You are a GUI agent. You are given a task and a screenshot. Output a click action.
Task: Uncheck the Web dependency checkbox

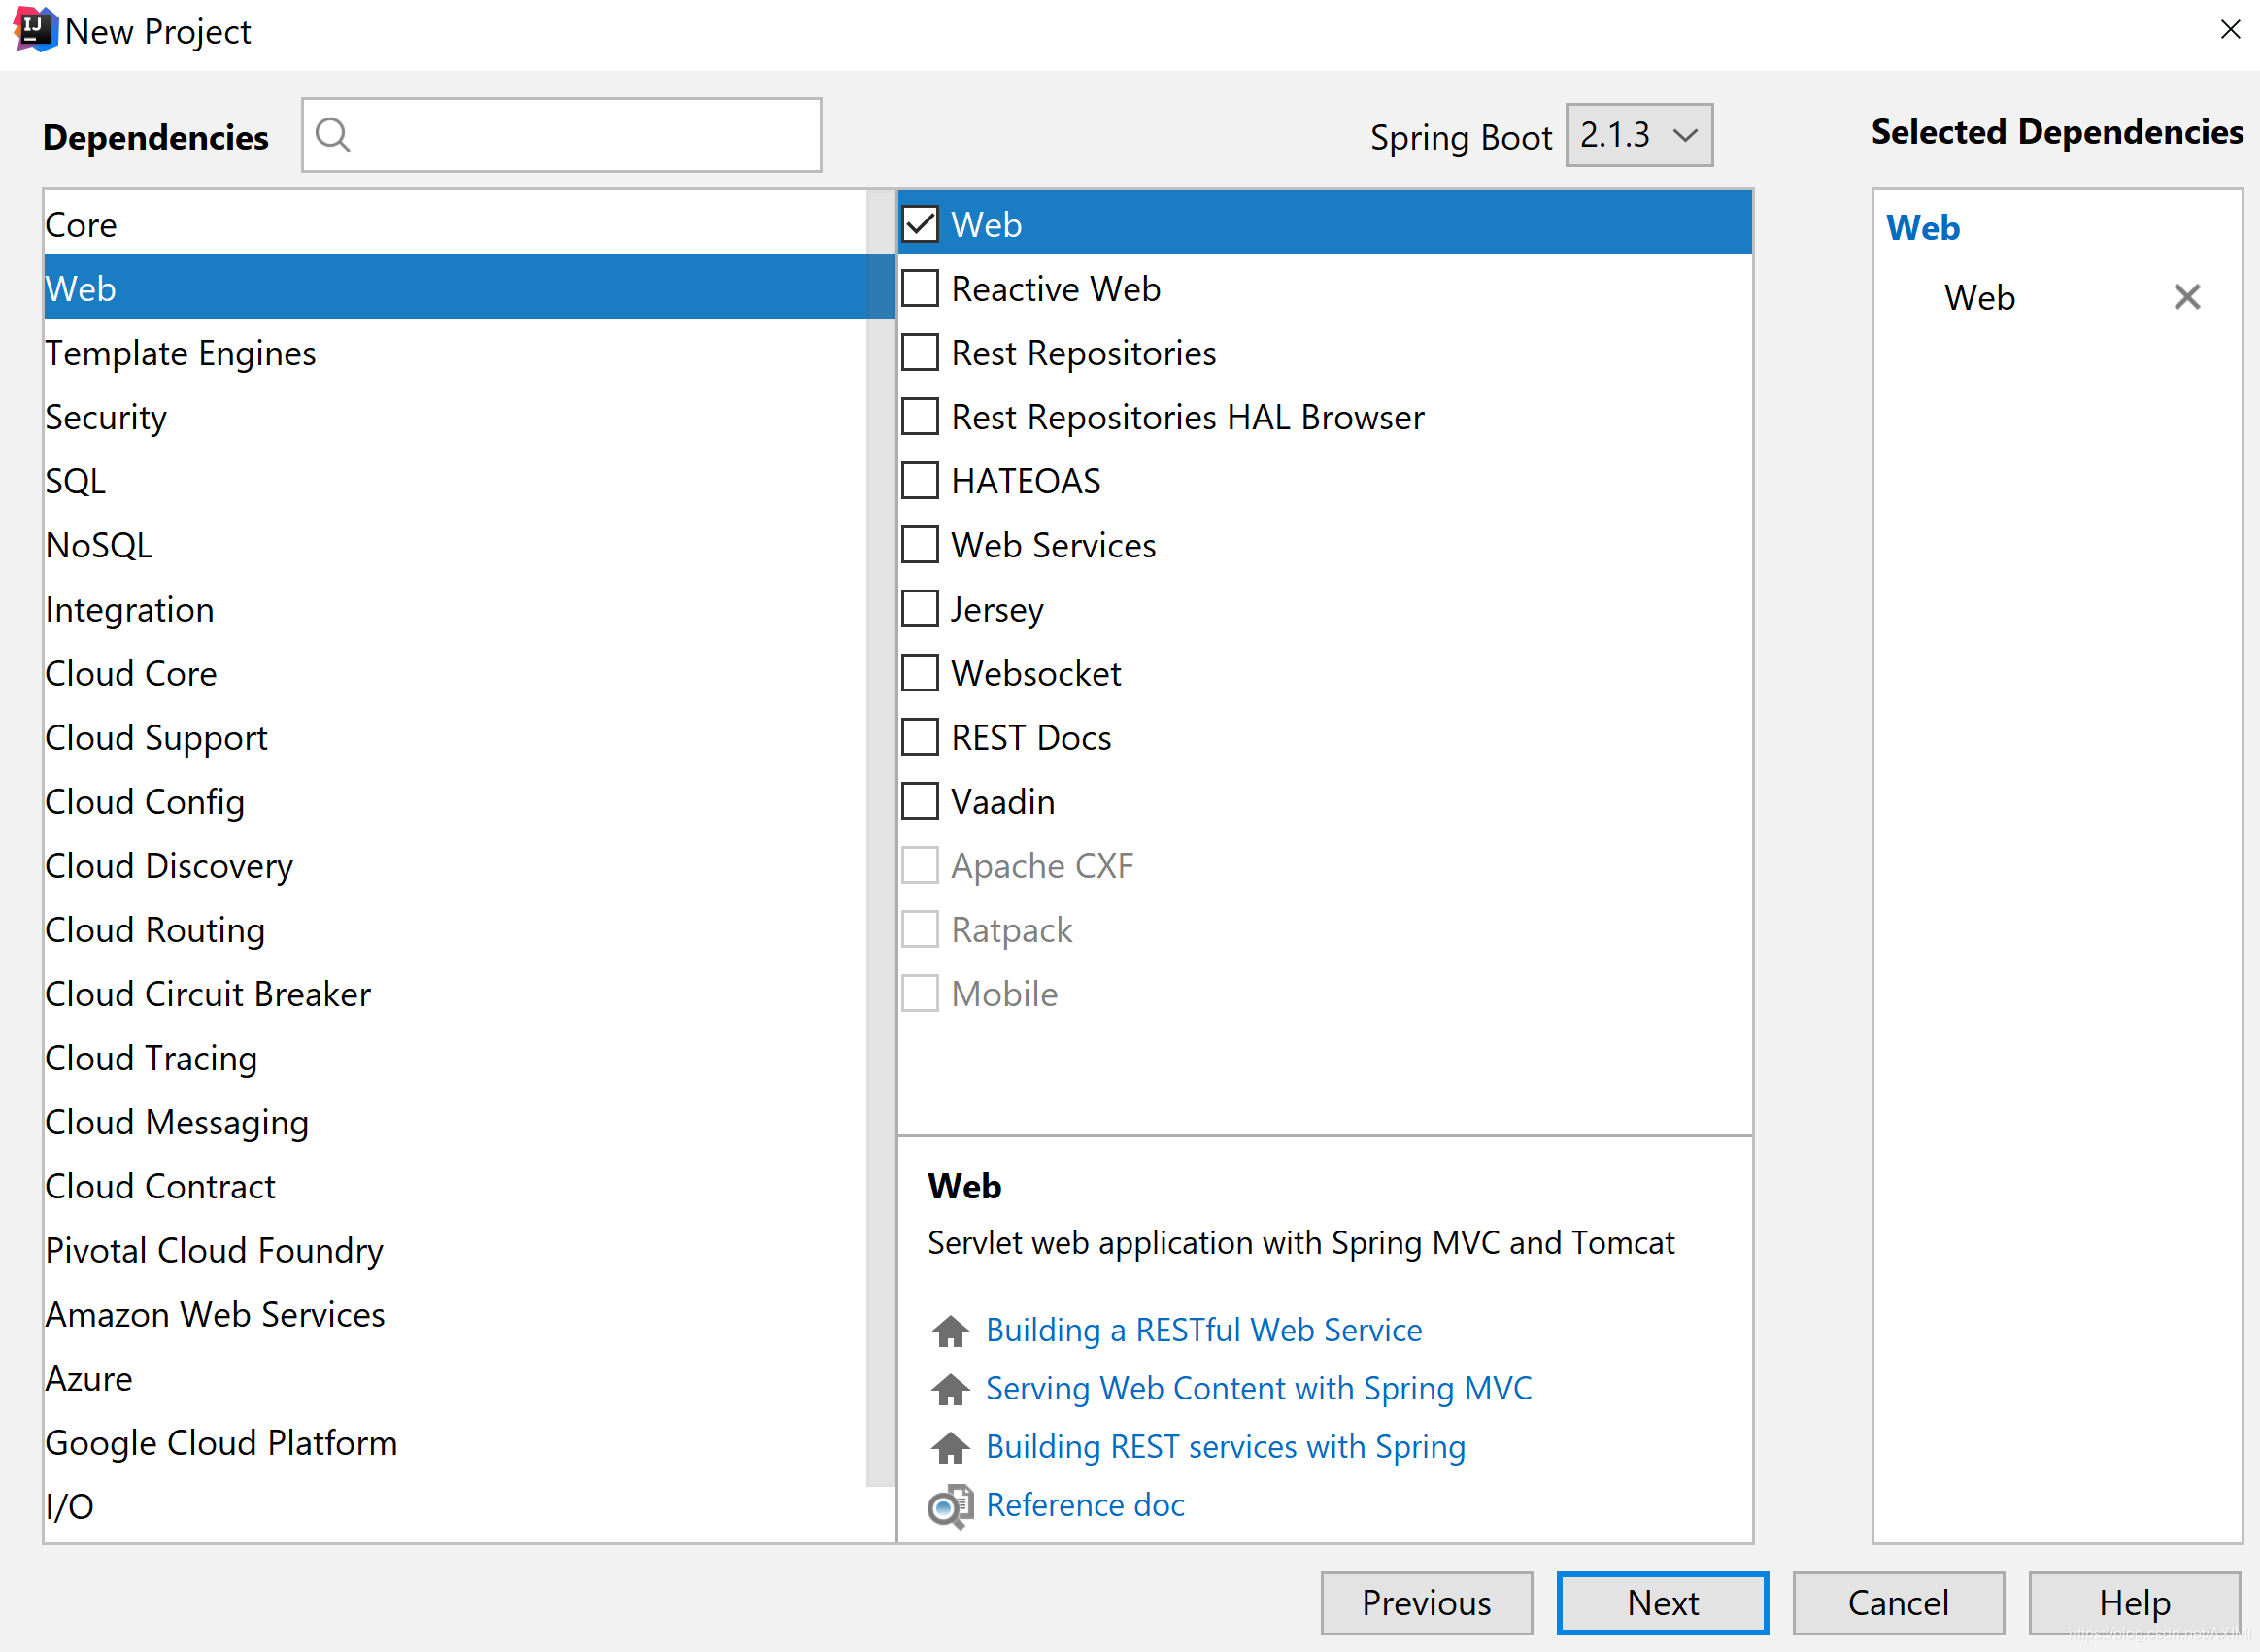pos(920,224)
